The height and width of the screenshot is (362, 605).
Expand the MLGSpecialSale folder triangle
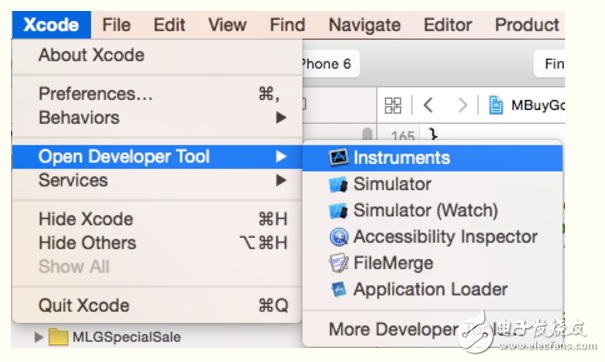click(x=39, y=337)
